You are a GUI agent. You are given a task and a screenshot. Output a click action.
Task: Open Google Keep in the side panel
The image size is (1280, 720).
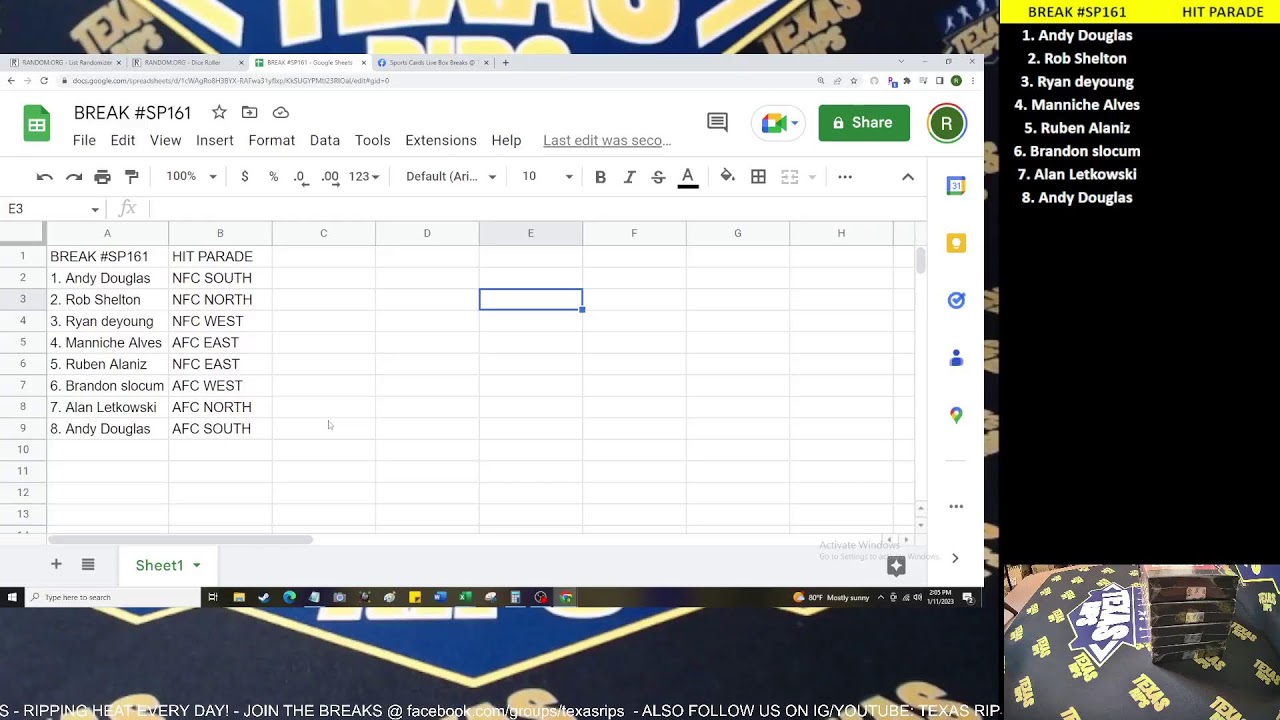pos(956,243)
